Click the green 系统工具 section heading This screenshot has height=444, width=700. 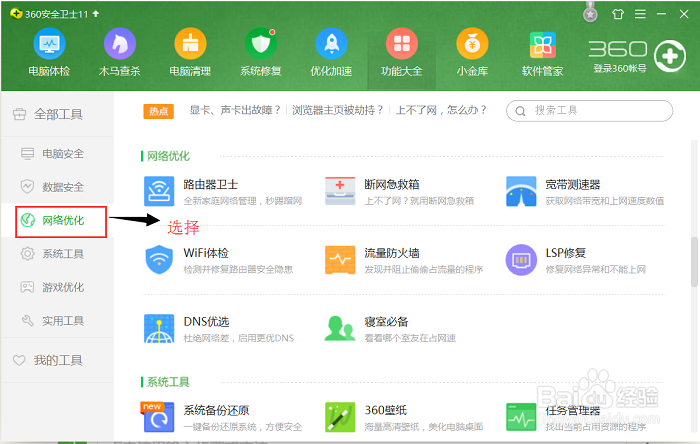[x=168, y=382]
